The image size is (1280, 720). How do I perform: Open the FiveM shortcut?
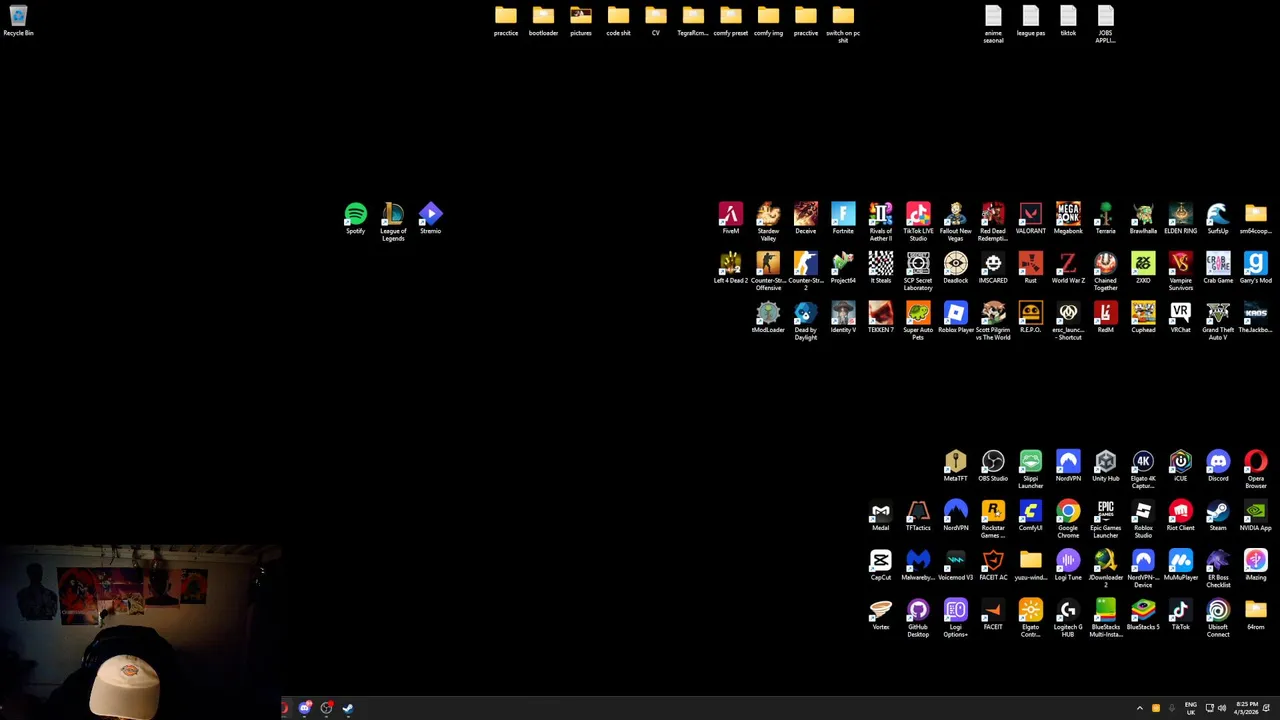(731, 219)
